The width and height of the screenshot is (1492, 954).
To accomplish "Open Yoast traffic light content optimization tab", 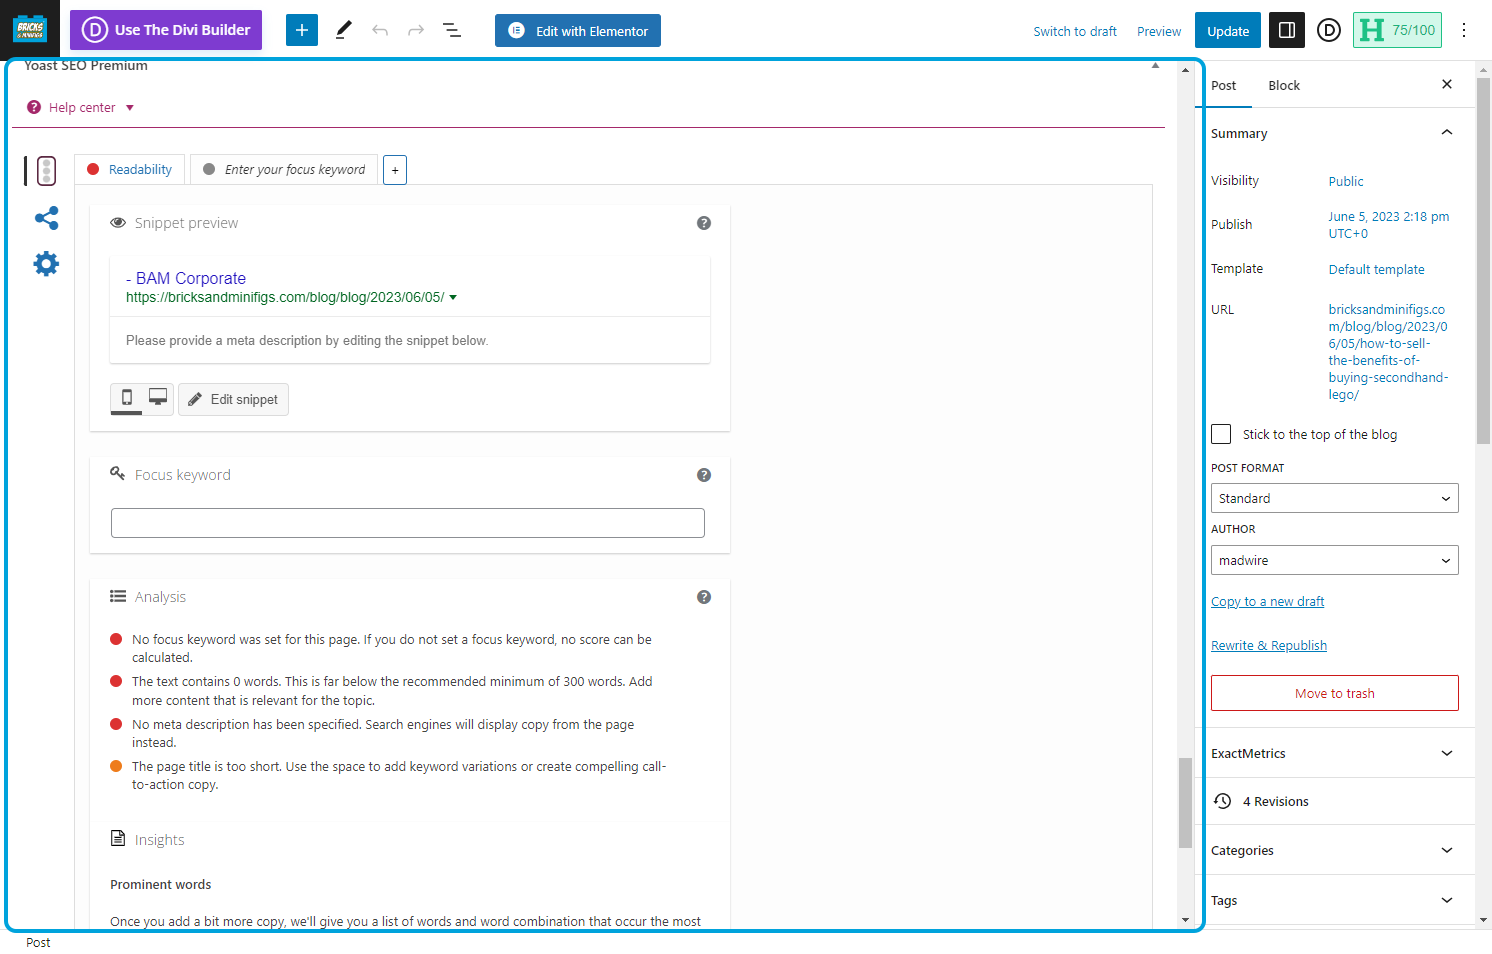I will 46,171.
